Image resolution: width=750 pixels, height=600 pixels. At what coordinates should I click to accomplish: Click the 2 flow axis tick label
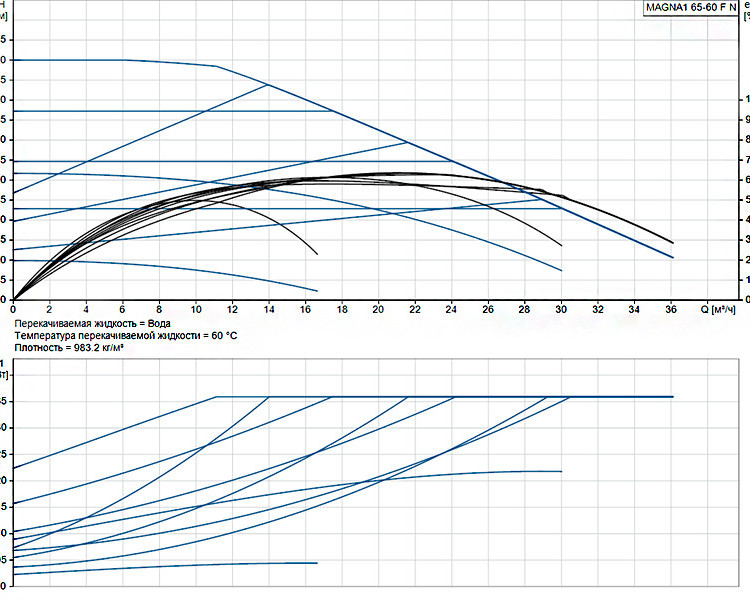49,310
